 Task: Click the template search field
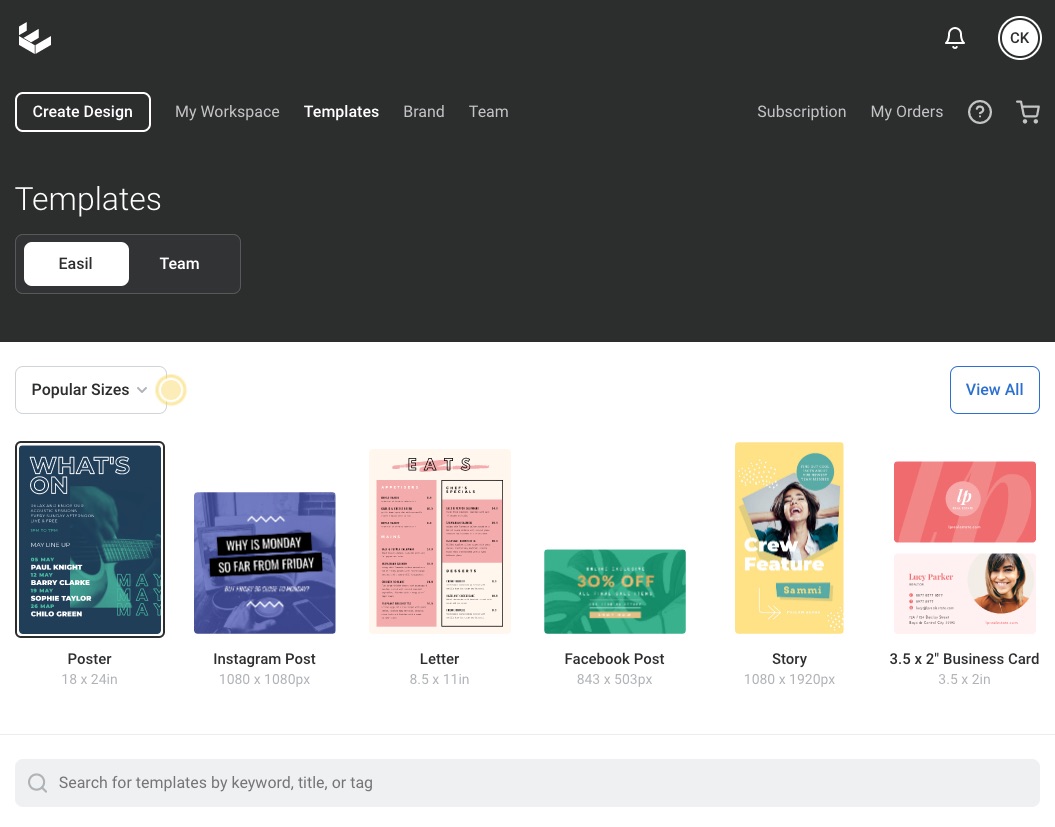(x=528, y=783)
